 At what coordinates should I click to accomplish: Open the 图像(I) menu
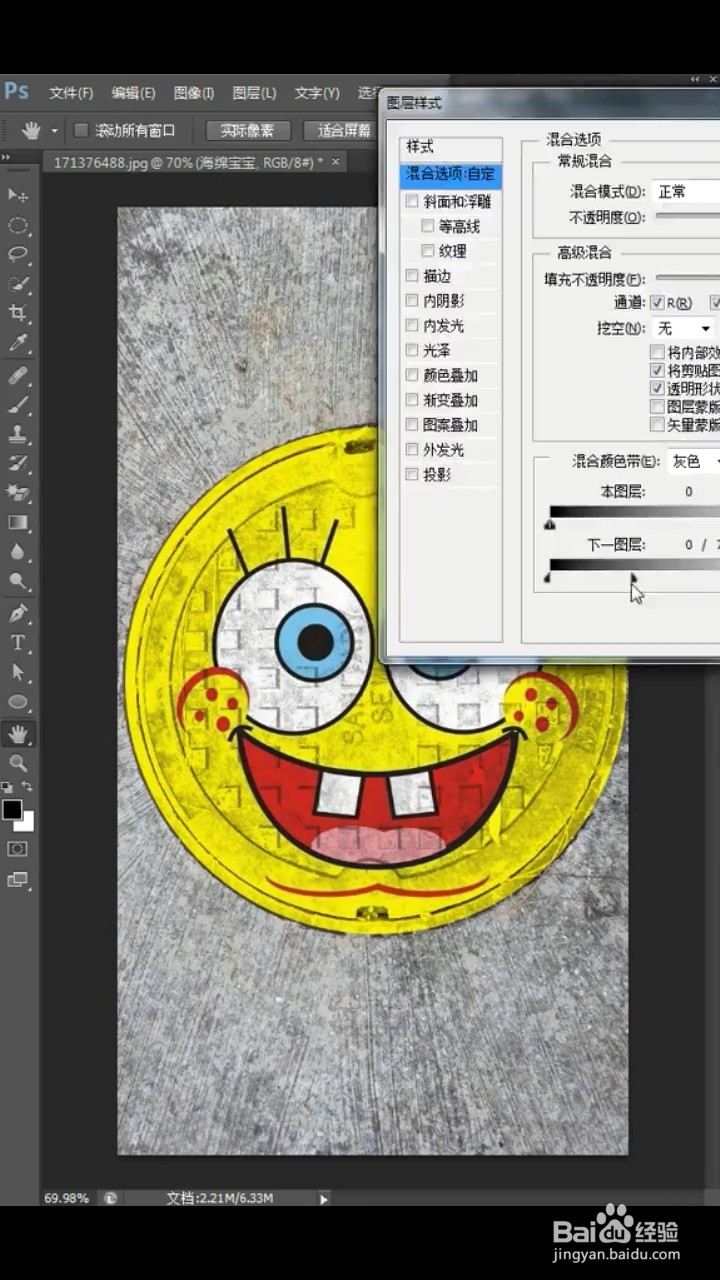pos(193,93)
